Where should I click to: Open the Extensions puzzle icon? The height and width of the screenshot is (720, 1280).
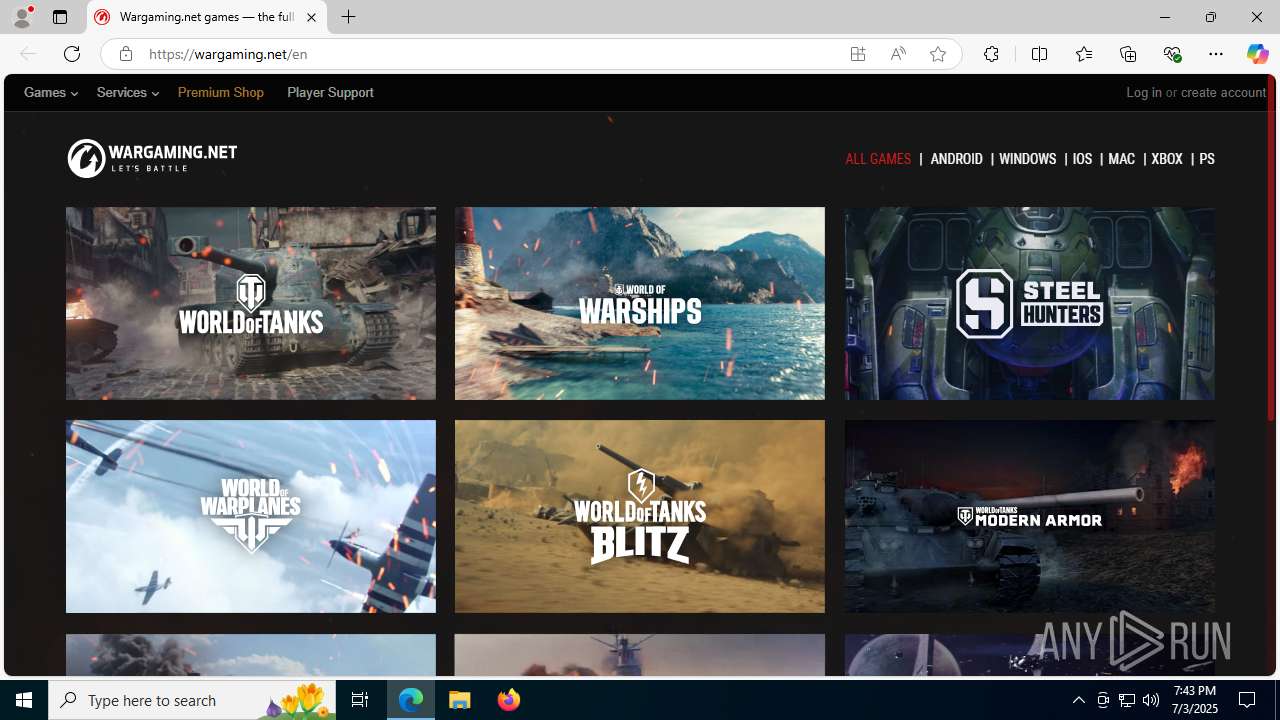(991, 54)
